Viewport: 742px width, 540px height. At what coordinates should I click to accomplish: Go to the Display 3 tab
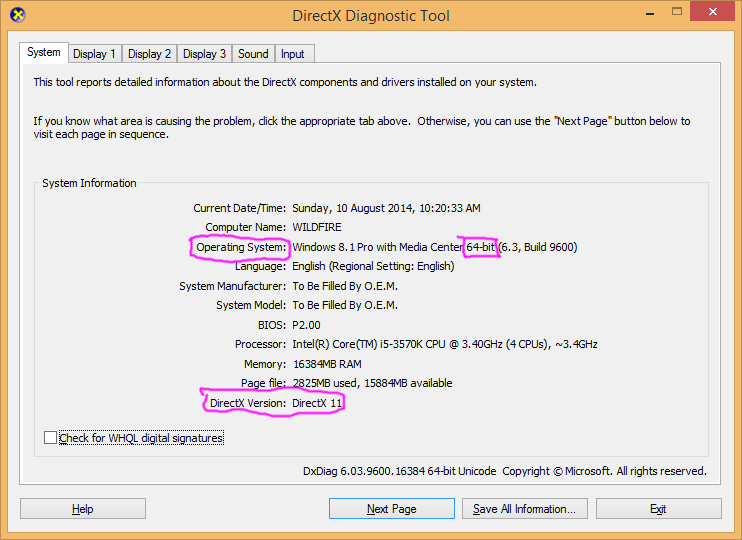(205, 54)
